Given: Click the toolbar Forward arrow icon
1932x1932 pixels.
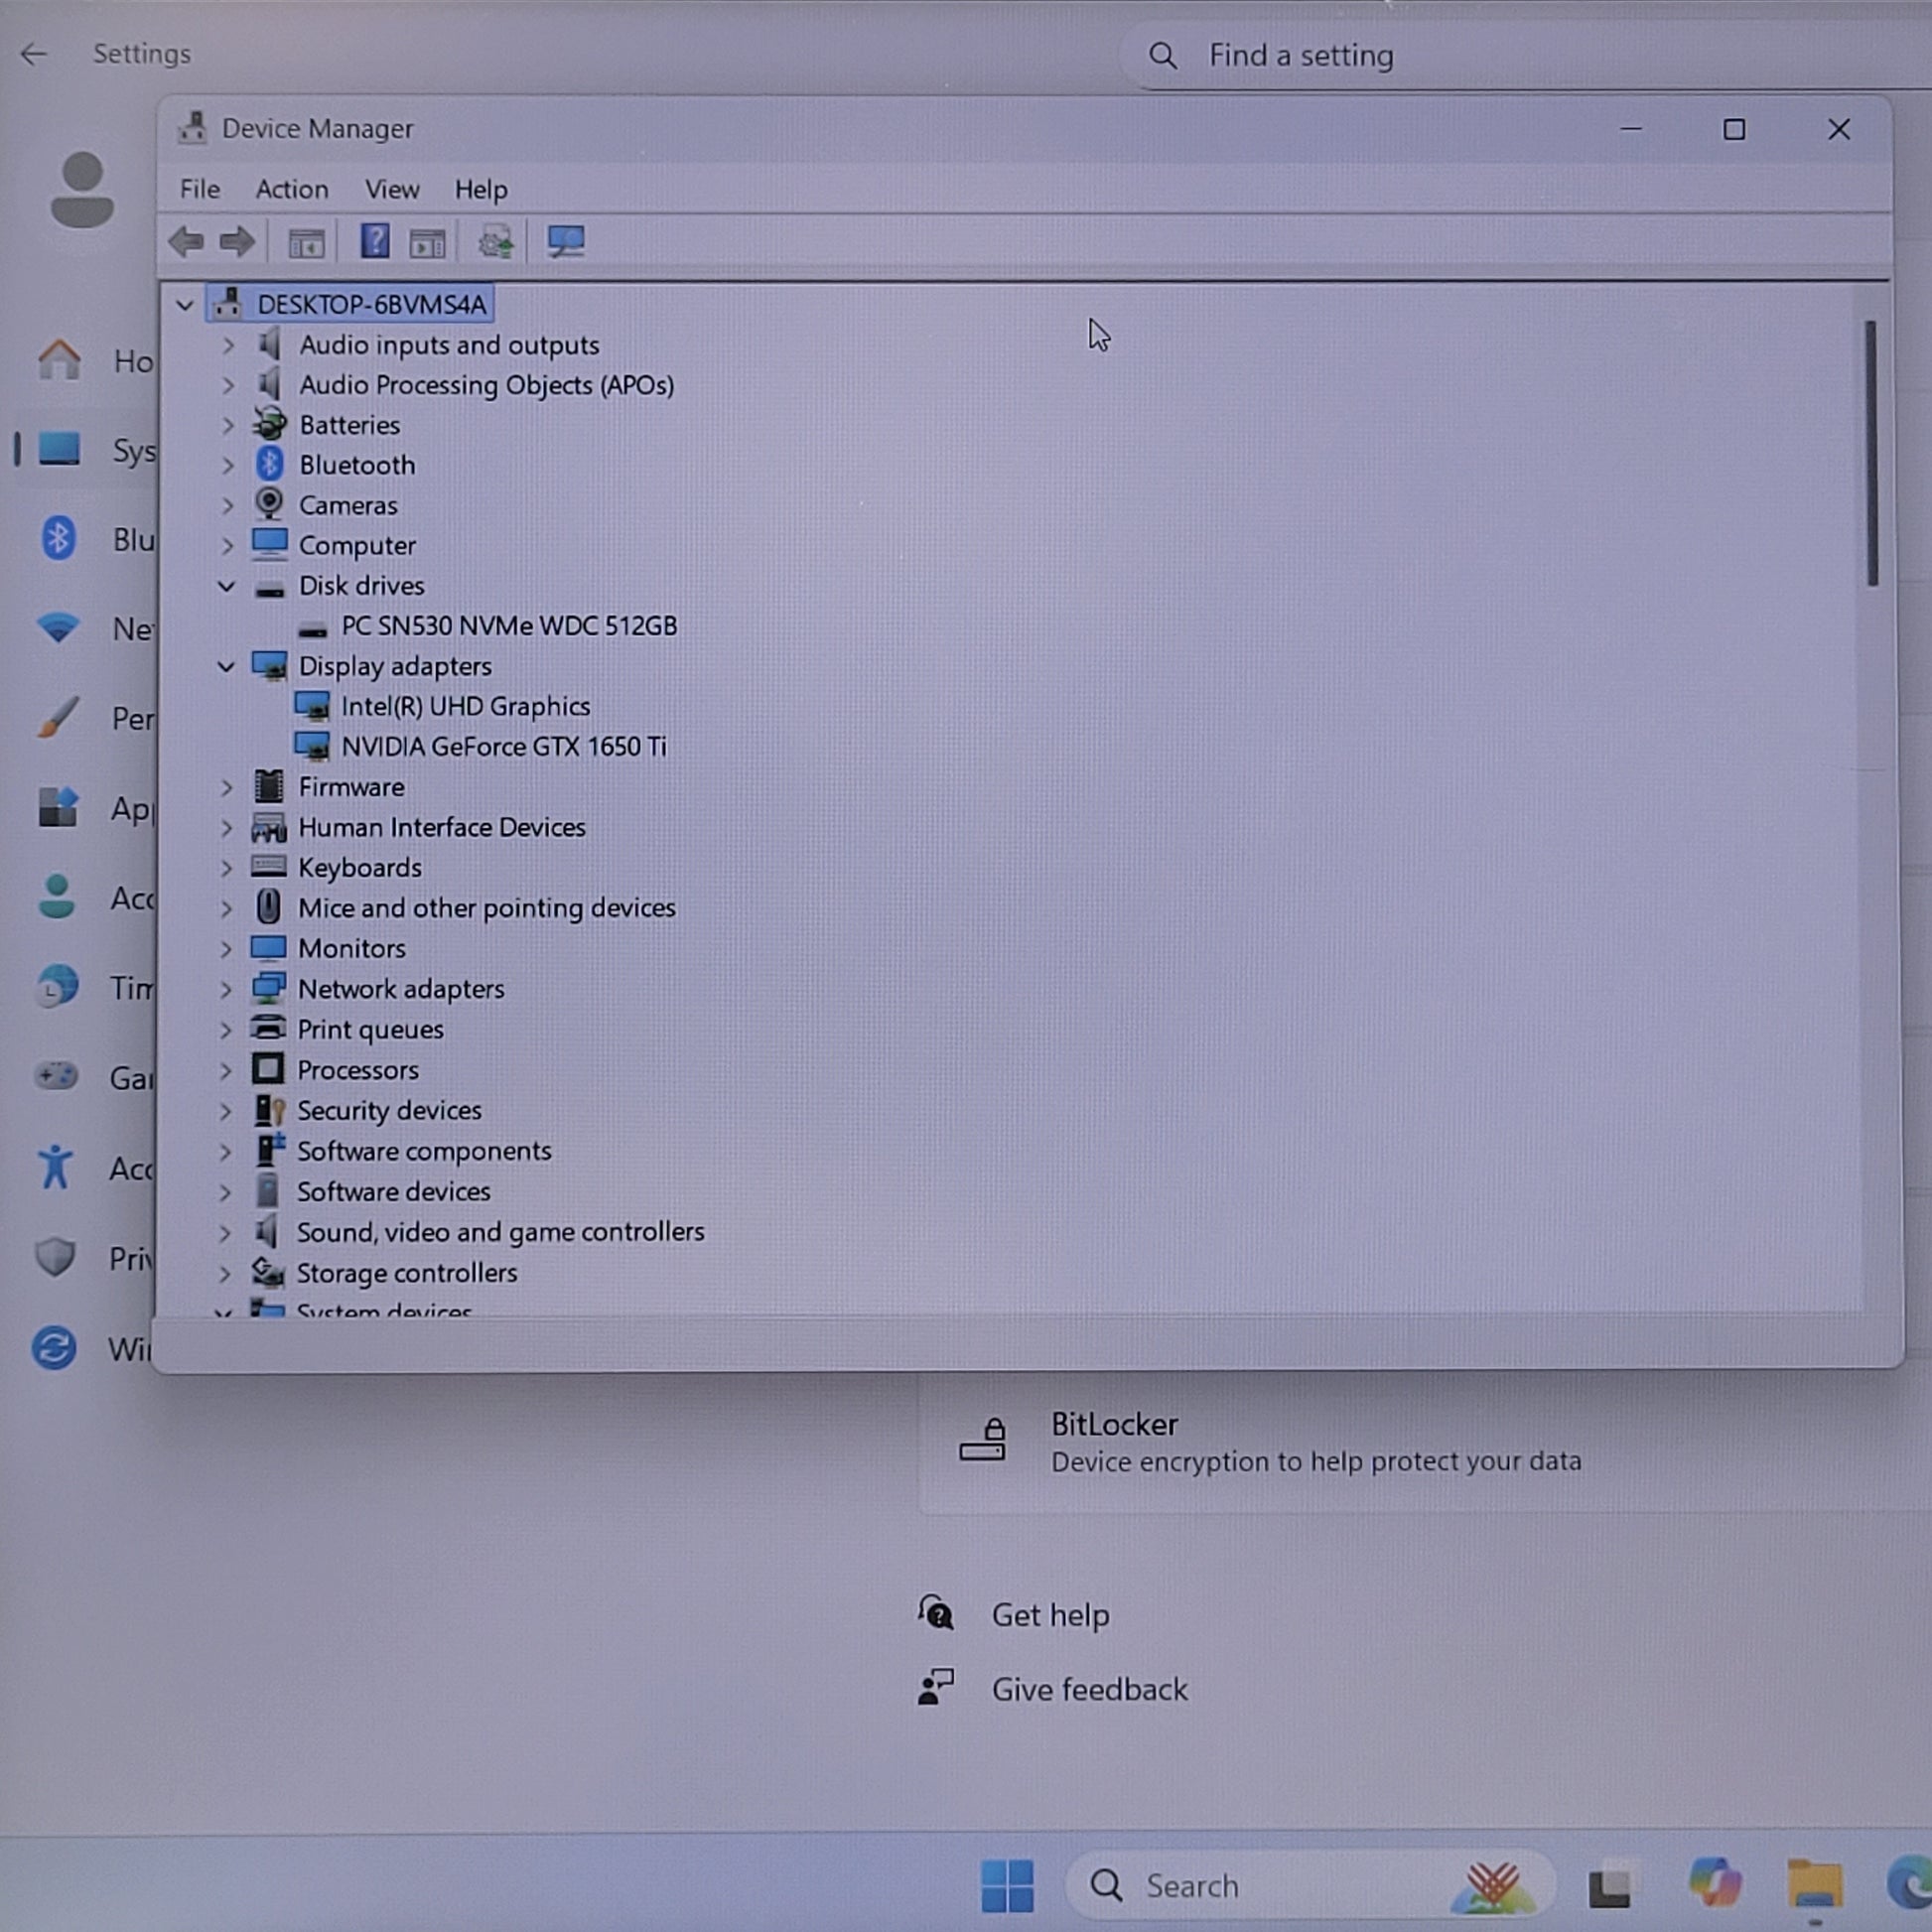Looking at the screenshot, I should coord(238,241).
